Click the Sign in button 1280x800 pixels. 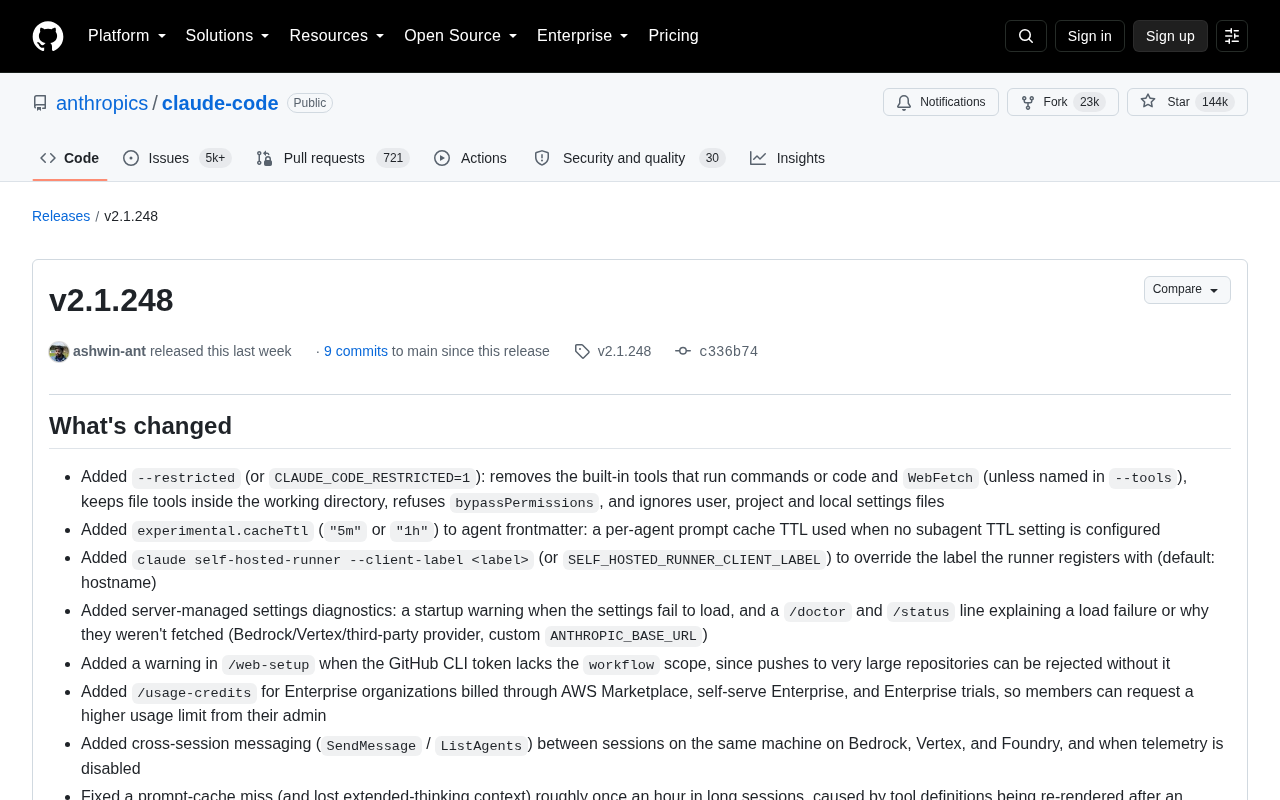(1090, 36)
